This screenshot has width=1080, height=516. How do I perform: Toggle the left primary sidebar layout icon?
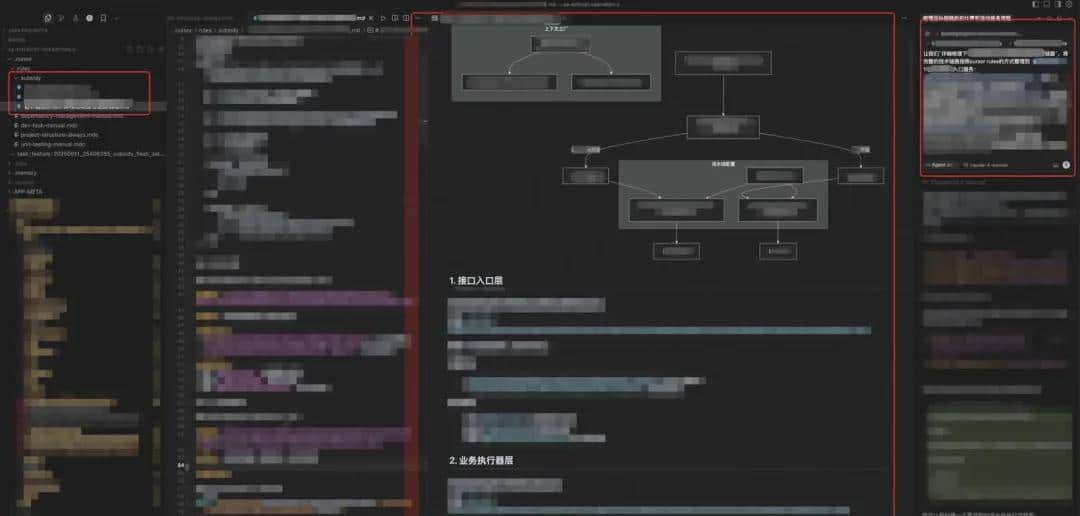[x=1035, y=5]
